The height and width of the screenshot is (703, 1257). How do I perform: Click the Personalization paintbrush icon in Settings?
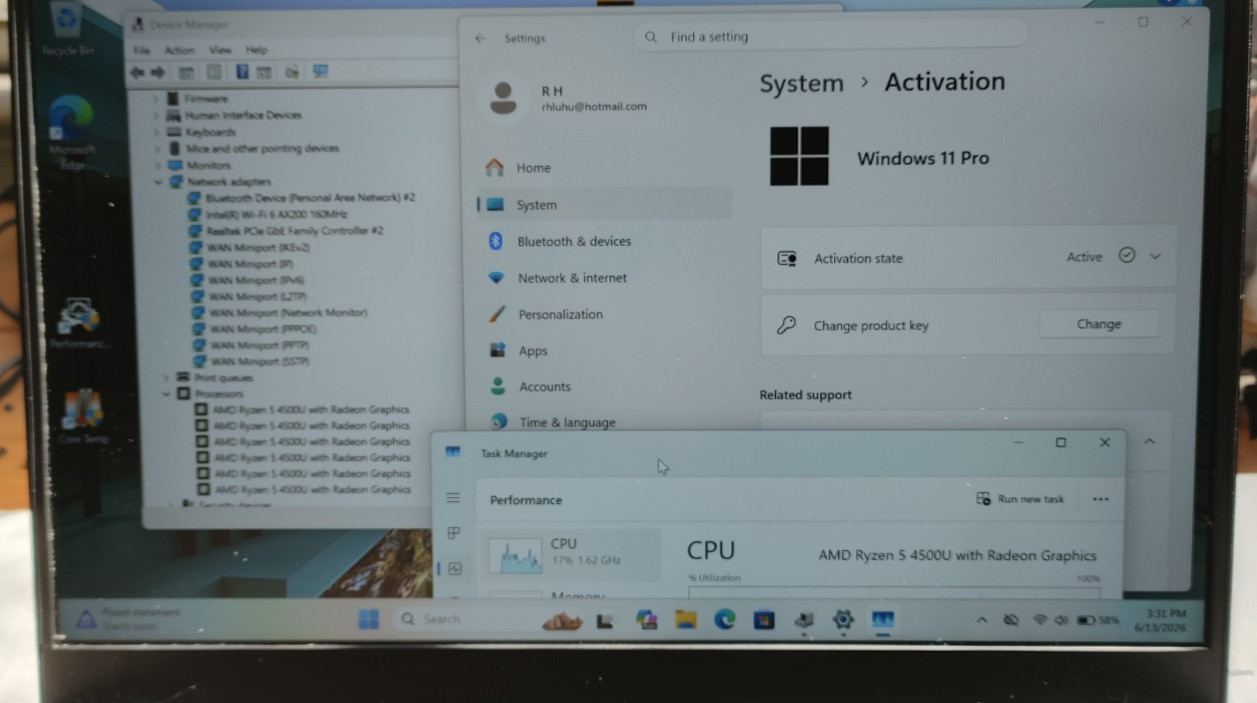click(496, 314)
